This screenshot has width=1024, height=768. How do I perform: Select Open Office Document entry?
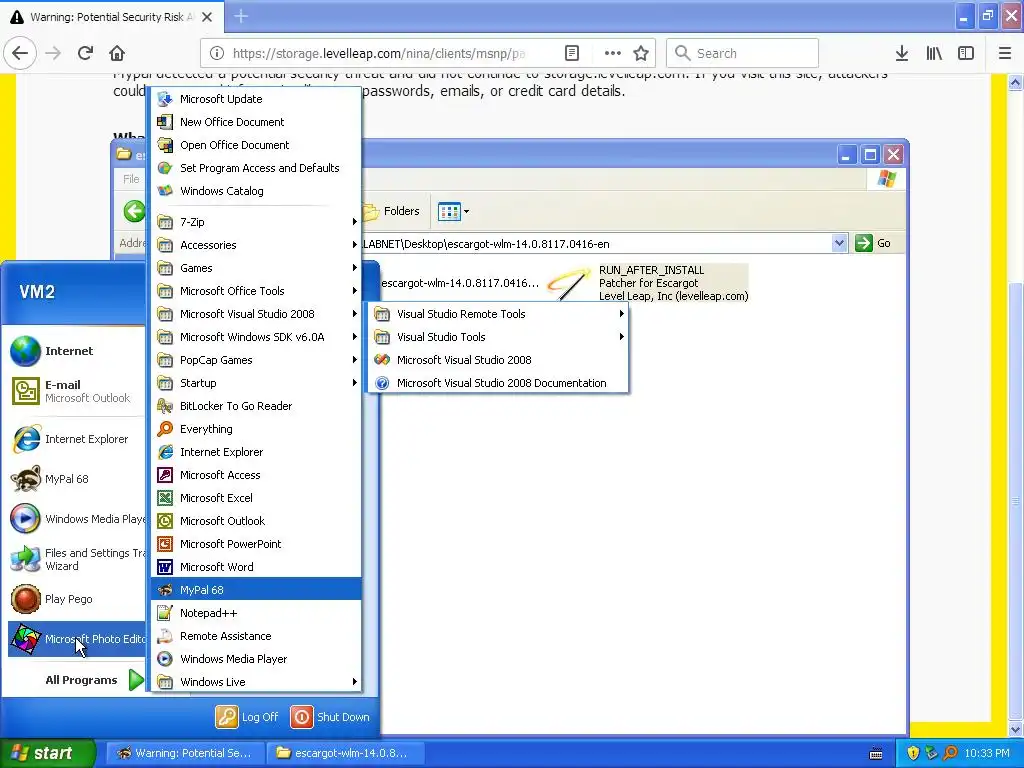tap(255, 145)
